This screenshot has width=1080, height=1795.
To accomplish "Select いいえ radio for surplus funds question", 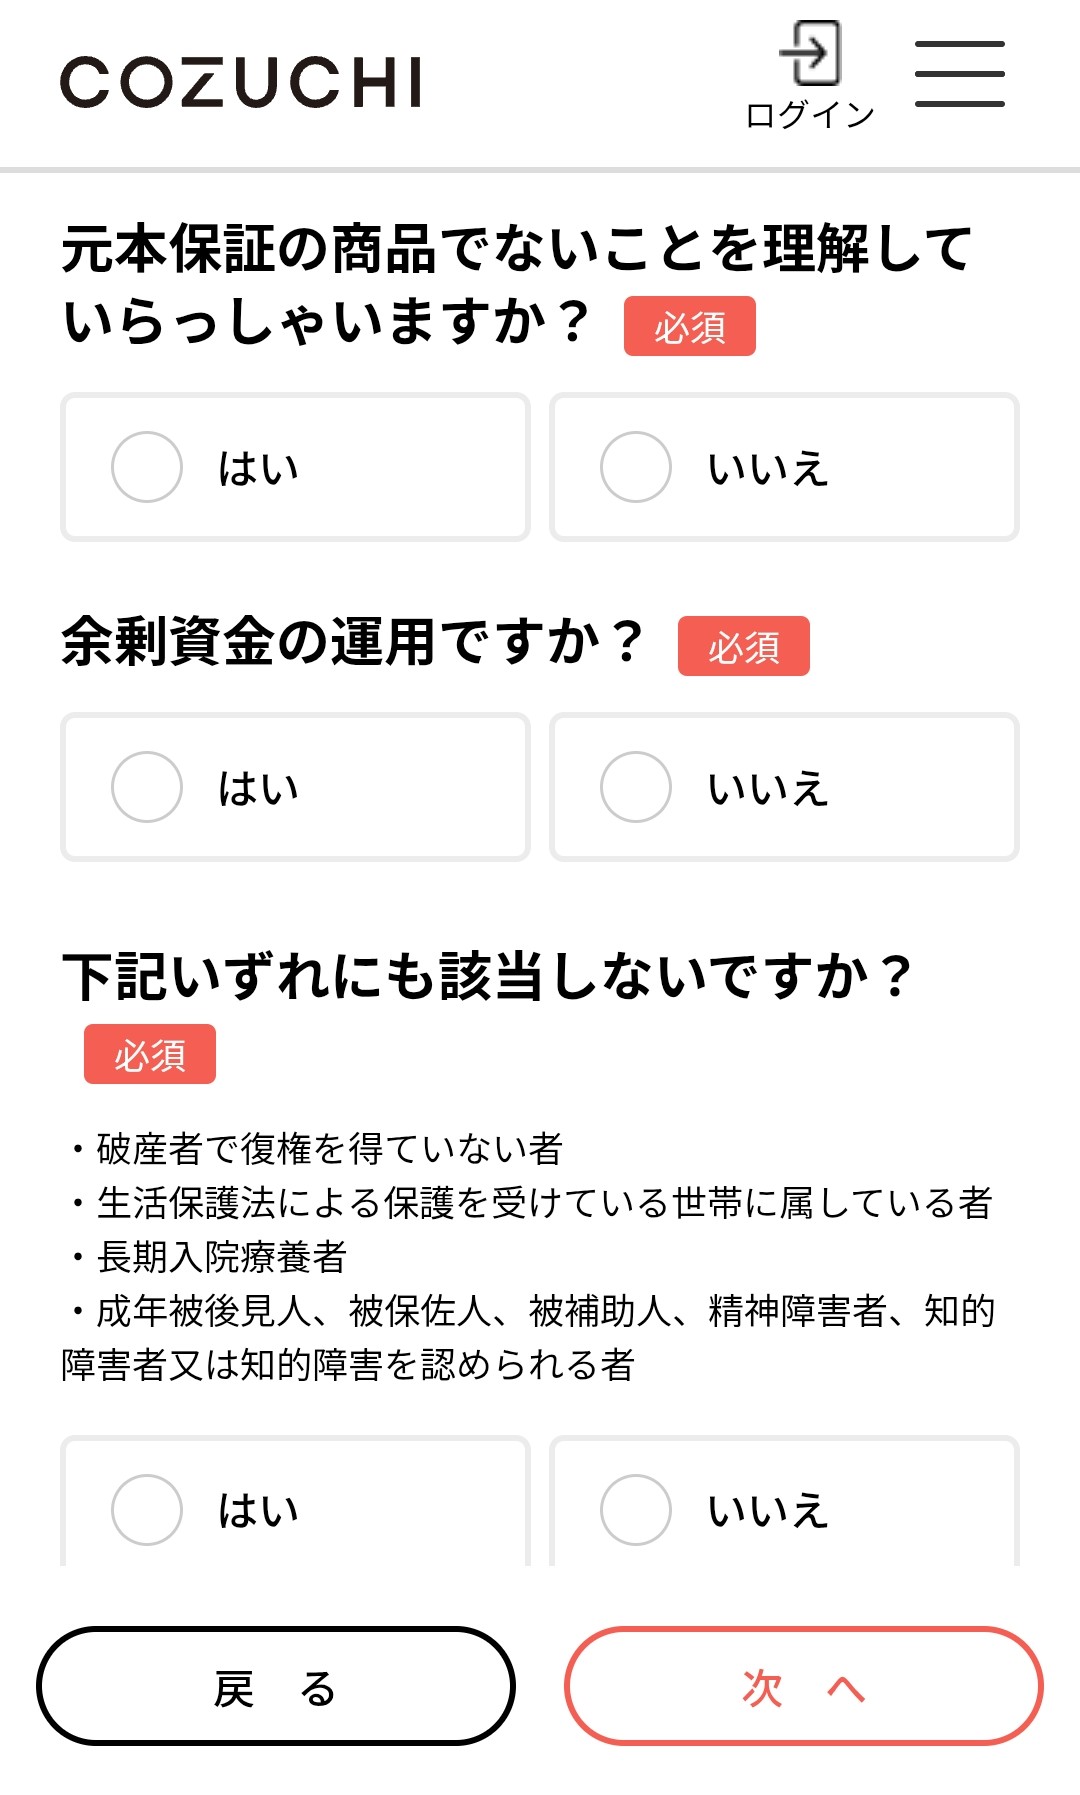I will 636,787.
